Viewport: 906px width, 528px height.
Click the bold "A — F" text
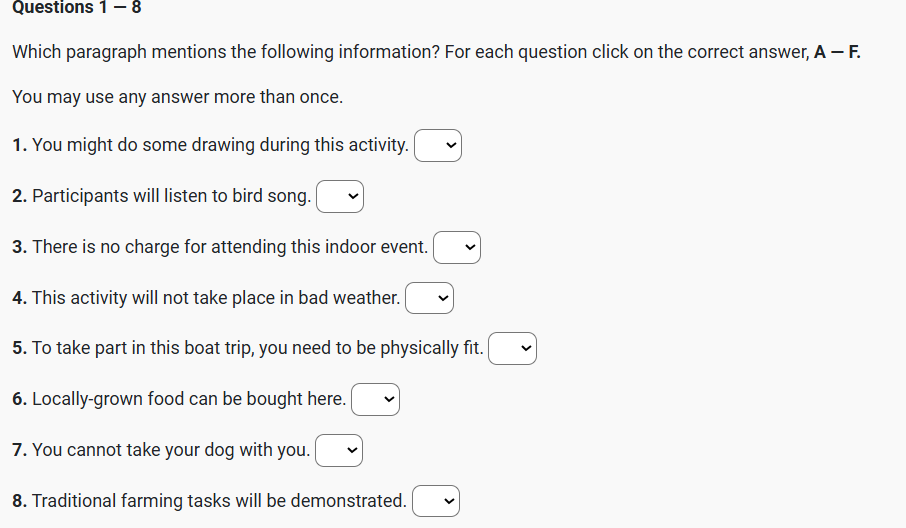point(837,52)
